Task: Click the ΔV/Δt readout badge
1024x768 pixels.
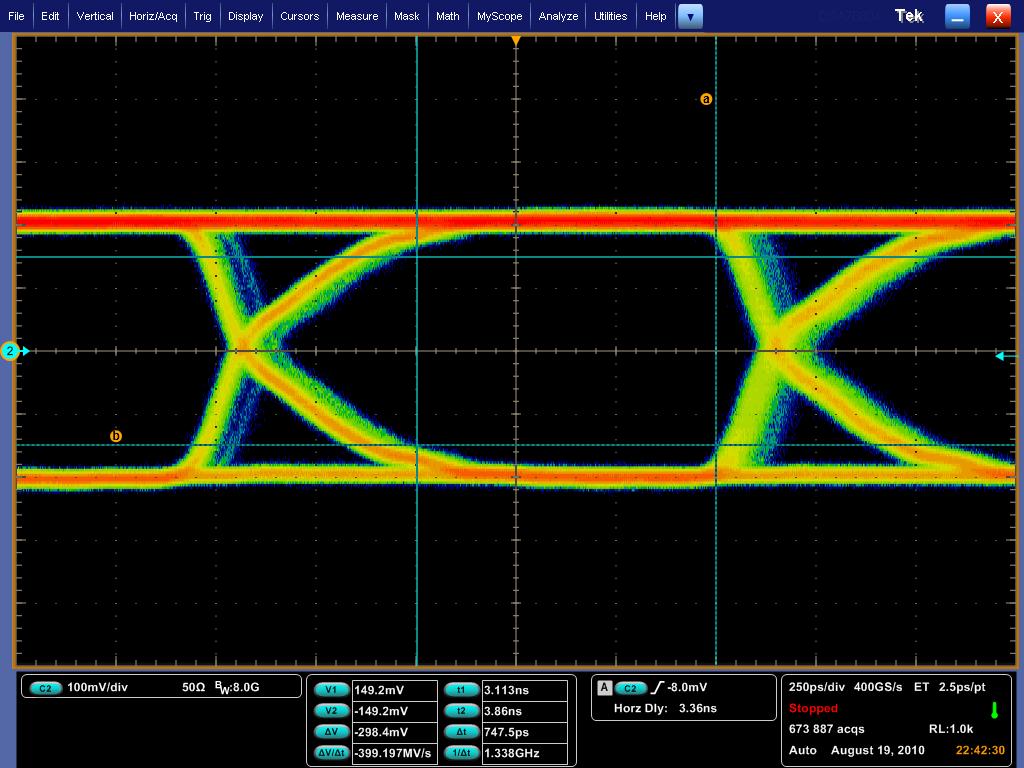Action: (331, 753)
